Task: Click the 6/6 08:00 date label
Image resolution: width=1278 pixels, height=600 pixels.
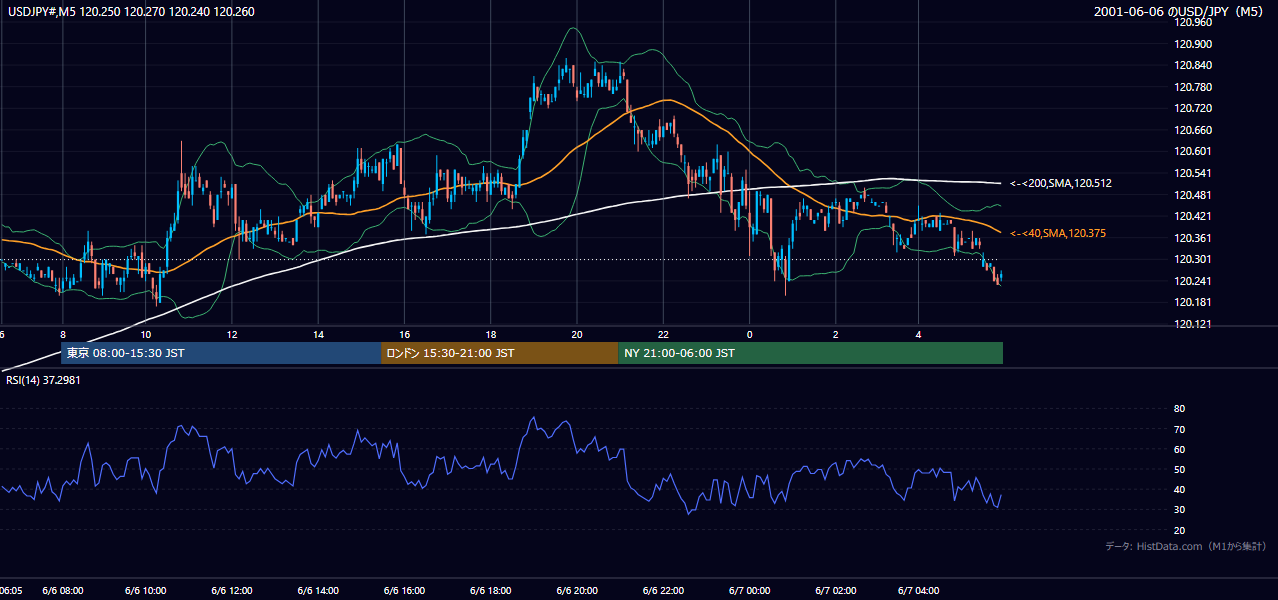Action: [62, 591]
